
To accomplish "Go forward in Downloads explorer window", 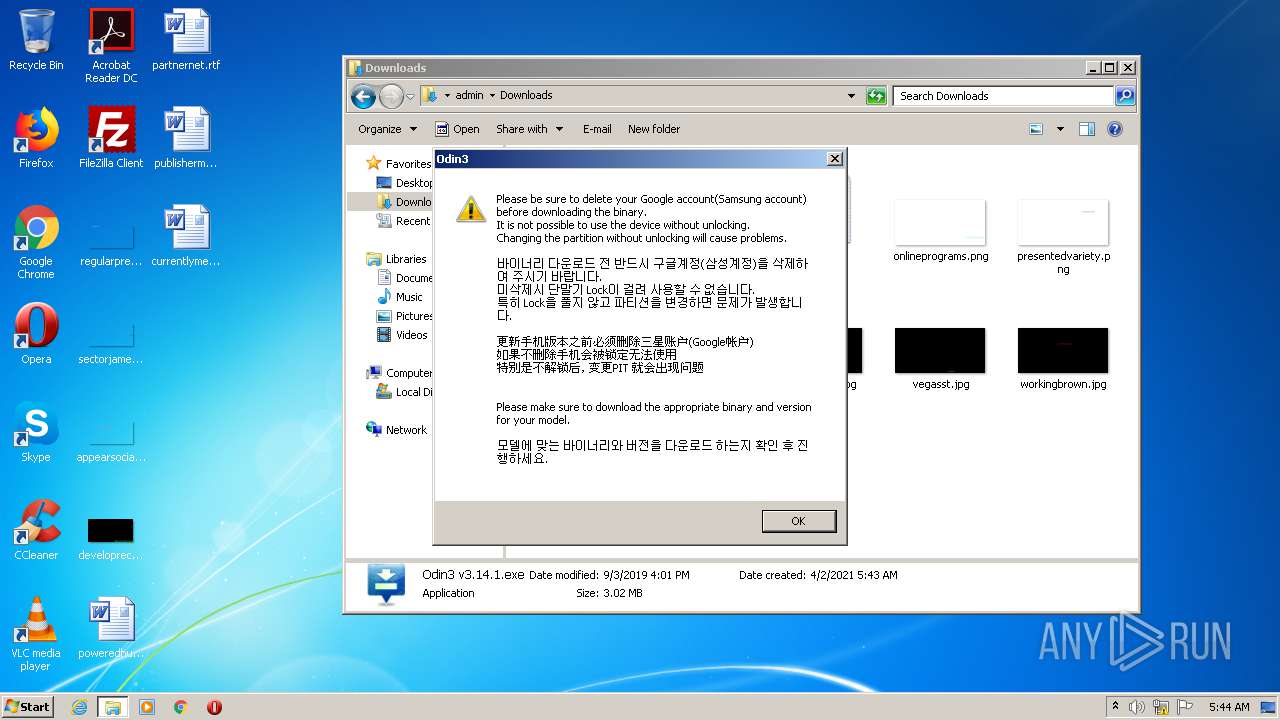I will (391, 96).
